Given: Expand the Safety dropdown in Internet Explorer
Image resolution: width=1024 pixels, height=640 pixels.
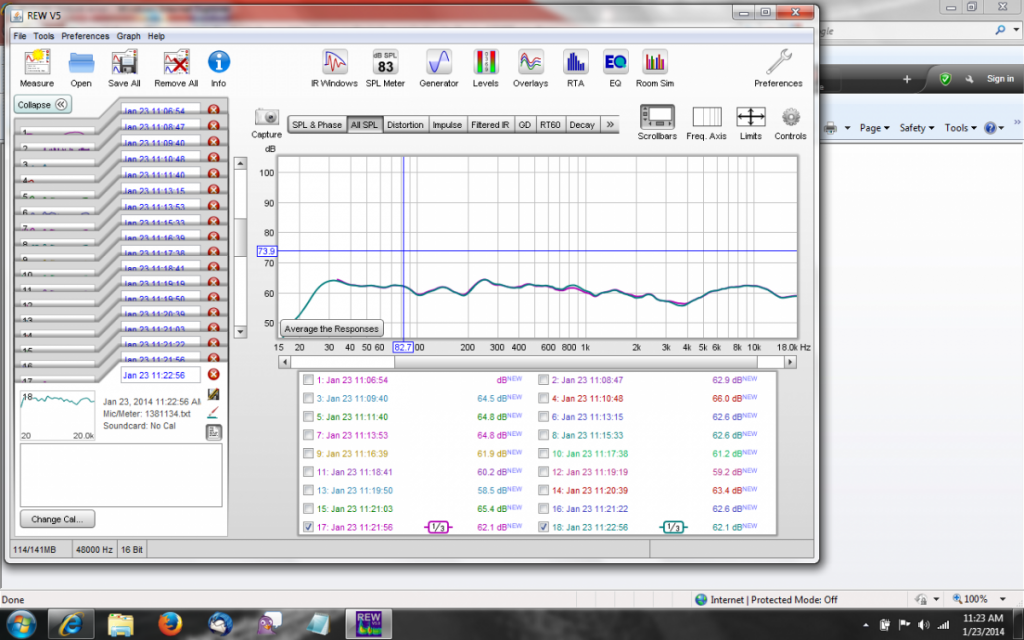Looking at the screenshot, I should coord(917,128).
